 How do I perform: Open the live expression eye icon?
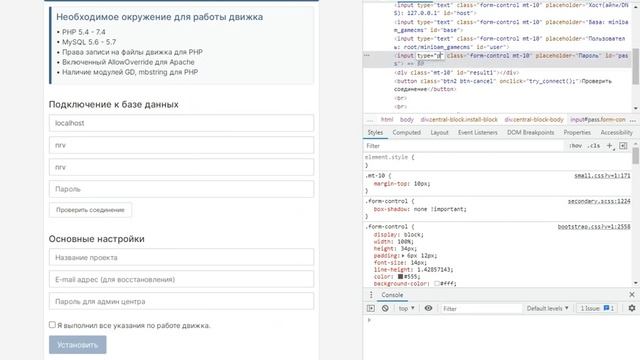tap(428, 308)
